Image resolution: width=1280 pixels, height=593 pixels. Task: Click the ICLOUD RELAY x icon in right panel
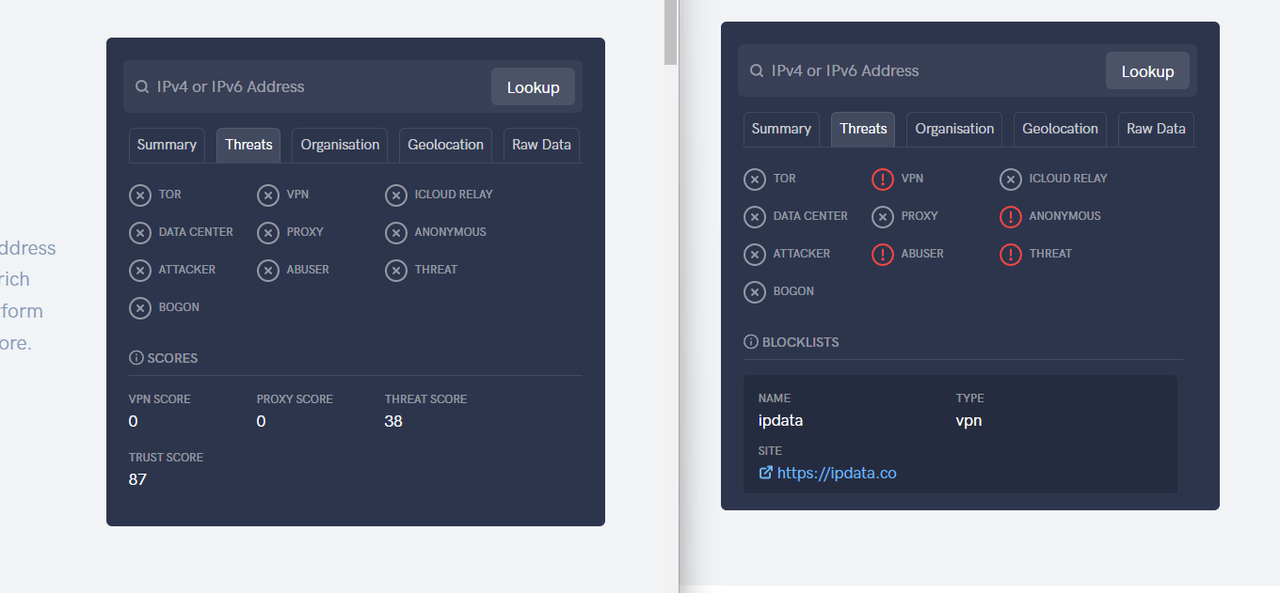click(1010, 179)
